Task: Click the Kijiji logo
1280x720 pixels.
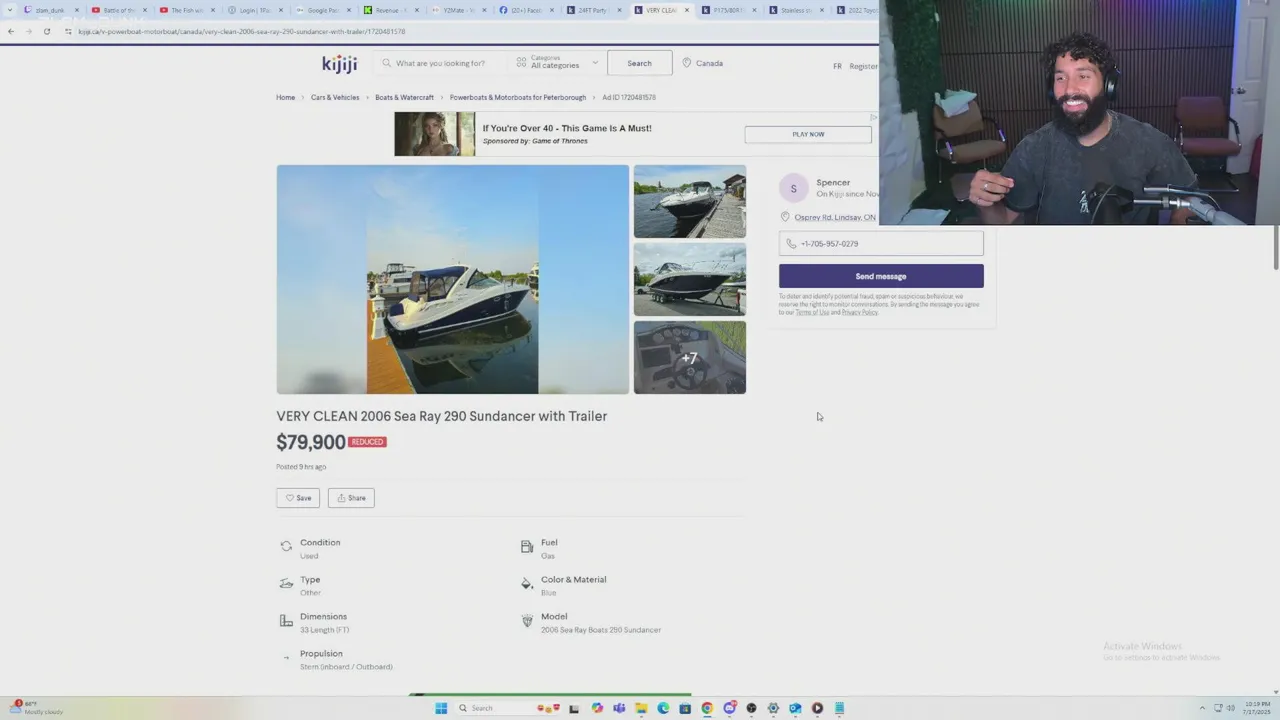Action: pyautogui.click(x=339, y=64)
